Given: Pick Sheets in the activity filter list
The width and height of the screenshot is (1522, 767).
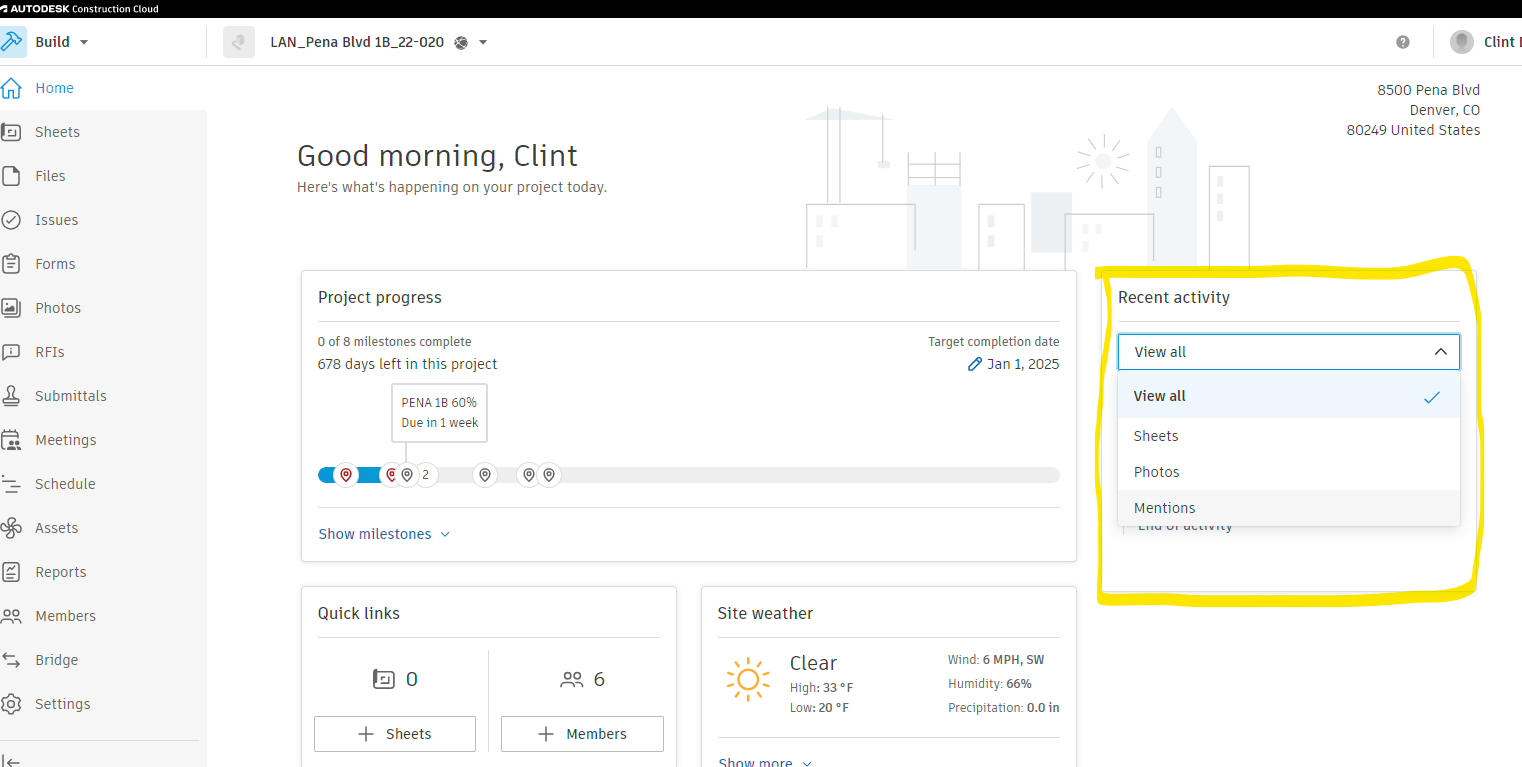Looking at the screenshot, I should pos(1156,436).
